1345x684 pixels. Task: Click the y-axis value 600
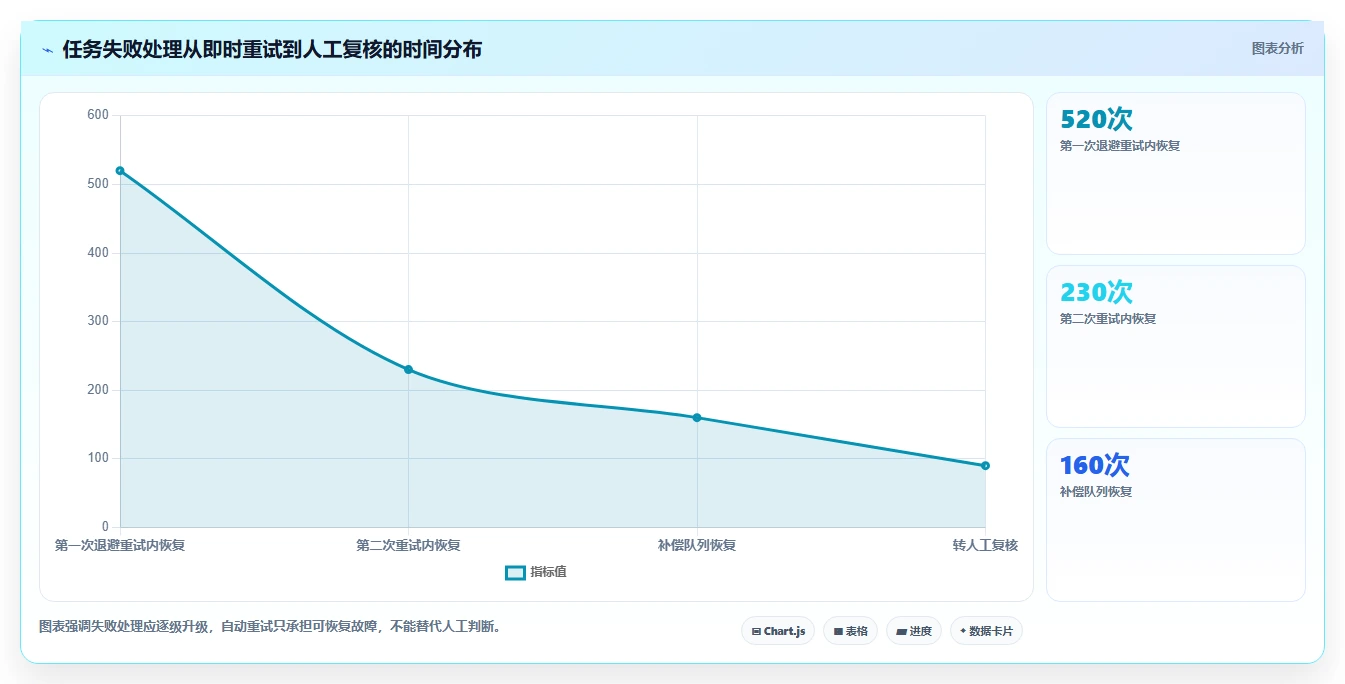point(98,115)
